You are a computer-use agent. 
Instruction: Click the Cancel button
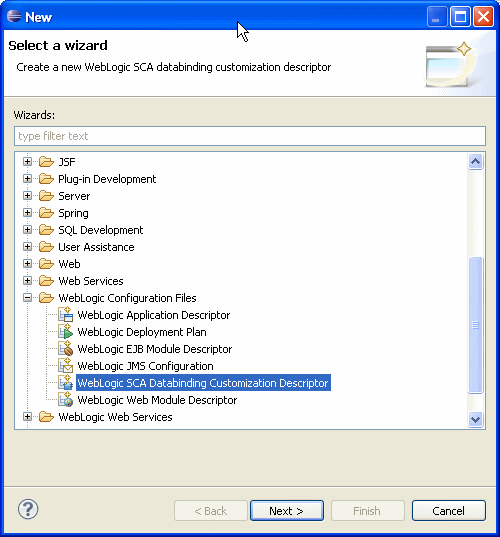click(x=449, y=511)
